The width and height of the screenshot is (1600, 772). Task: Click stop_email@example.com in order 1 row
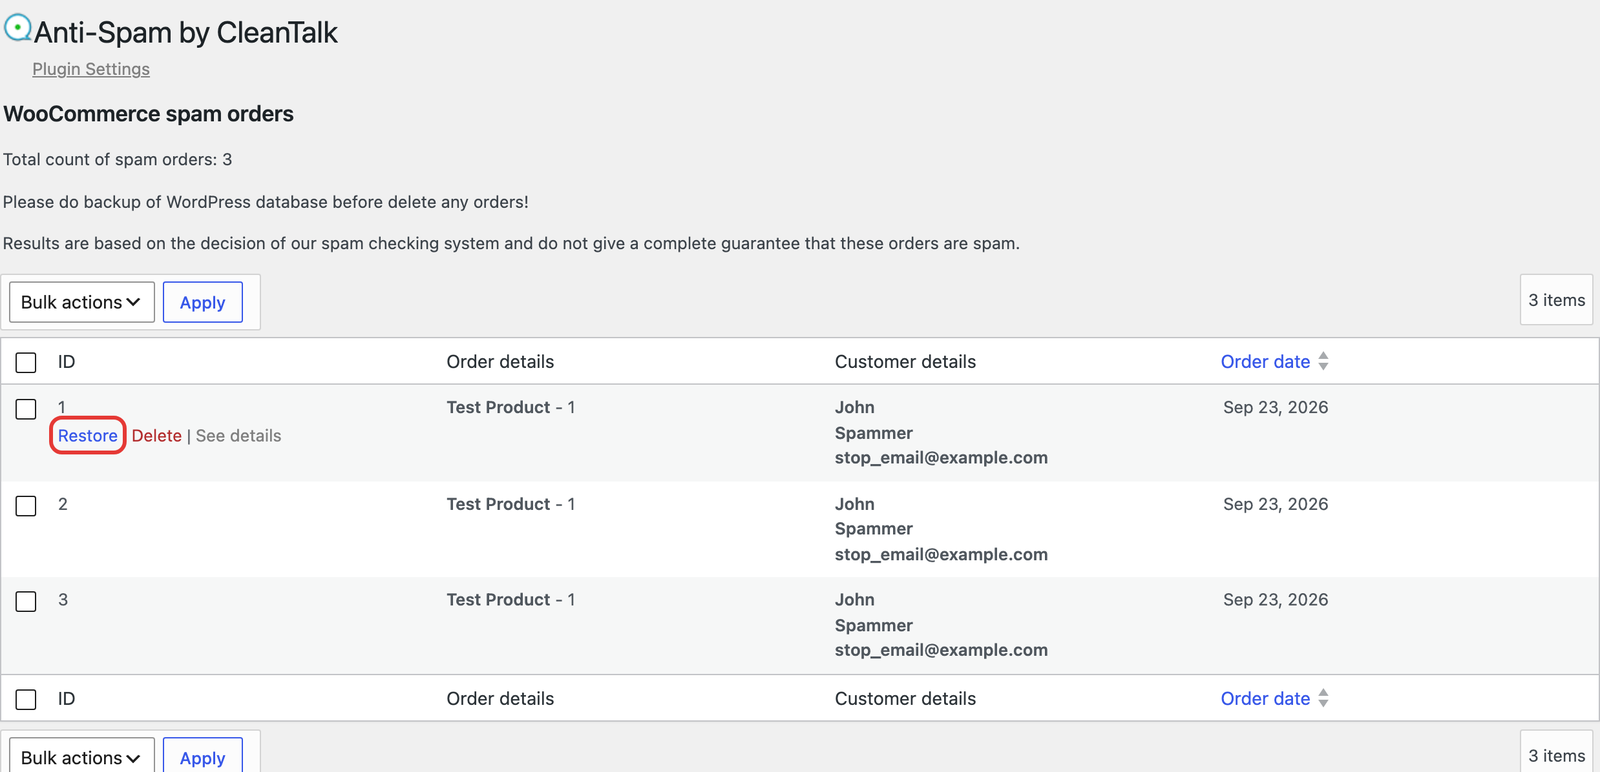pyautogui.click(x=941, y=458)
